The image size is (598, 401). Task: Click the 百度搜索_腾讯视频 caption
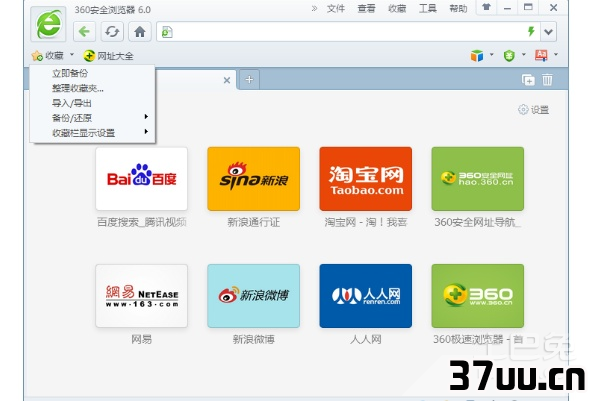tap(141, 222)
